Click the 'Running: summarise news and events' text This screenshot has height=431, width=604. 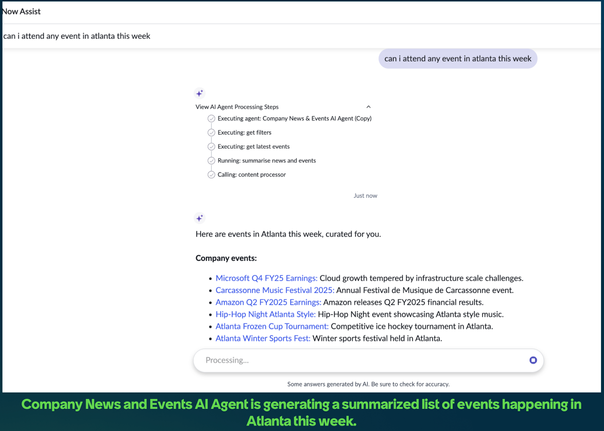click(x=267, y=161)
